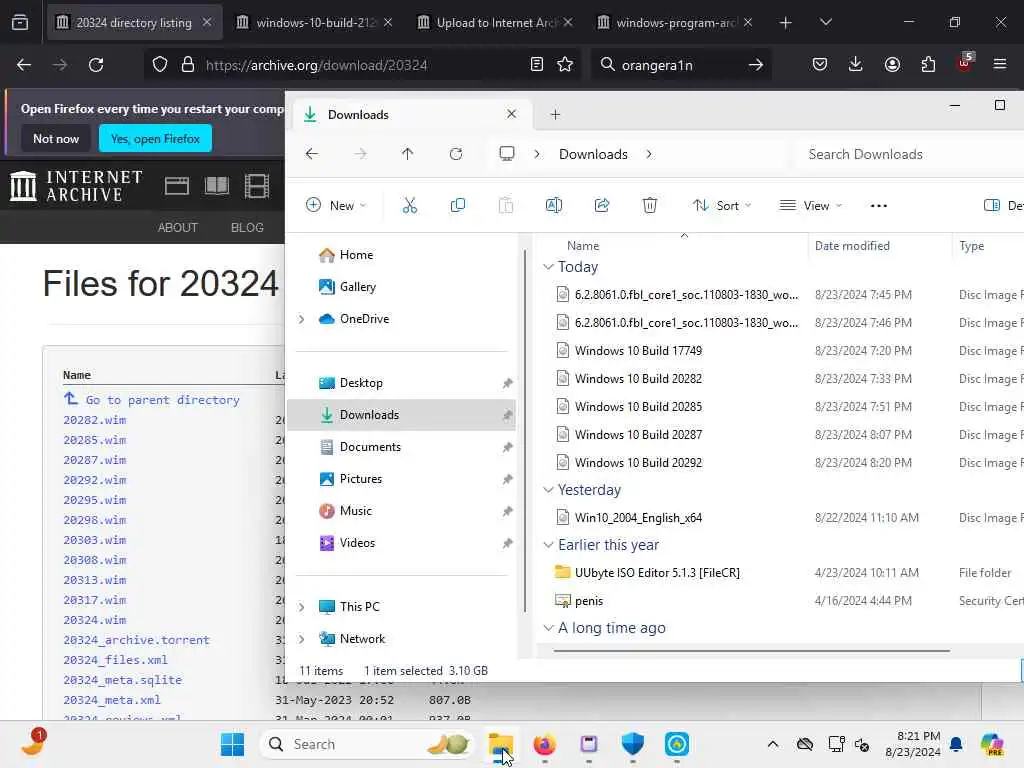
Task: Click the Cut icon in Explorer toolbar
Action: pos(409,206)
